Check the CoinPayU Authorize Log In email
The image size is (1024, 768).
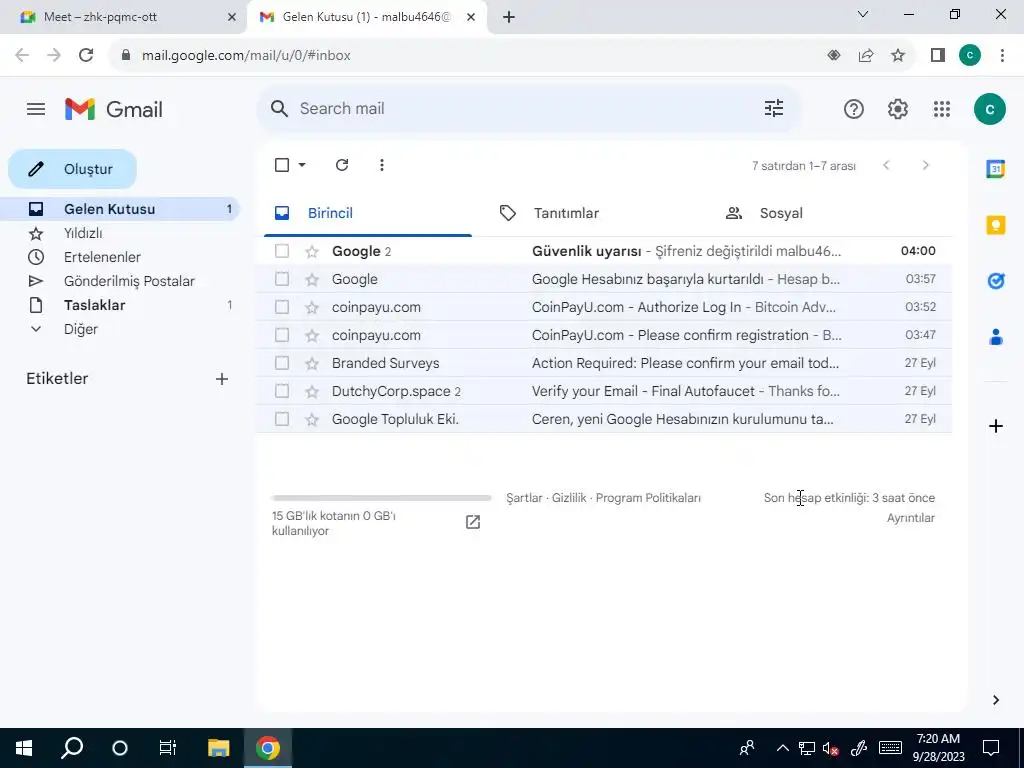click(x=282, y=307)
